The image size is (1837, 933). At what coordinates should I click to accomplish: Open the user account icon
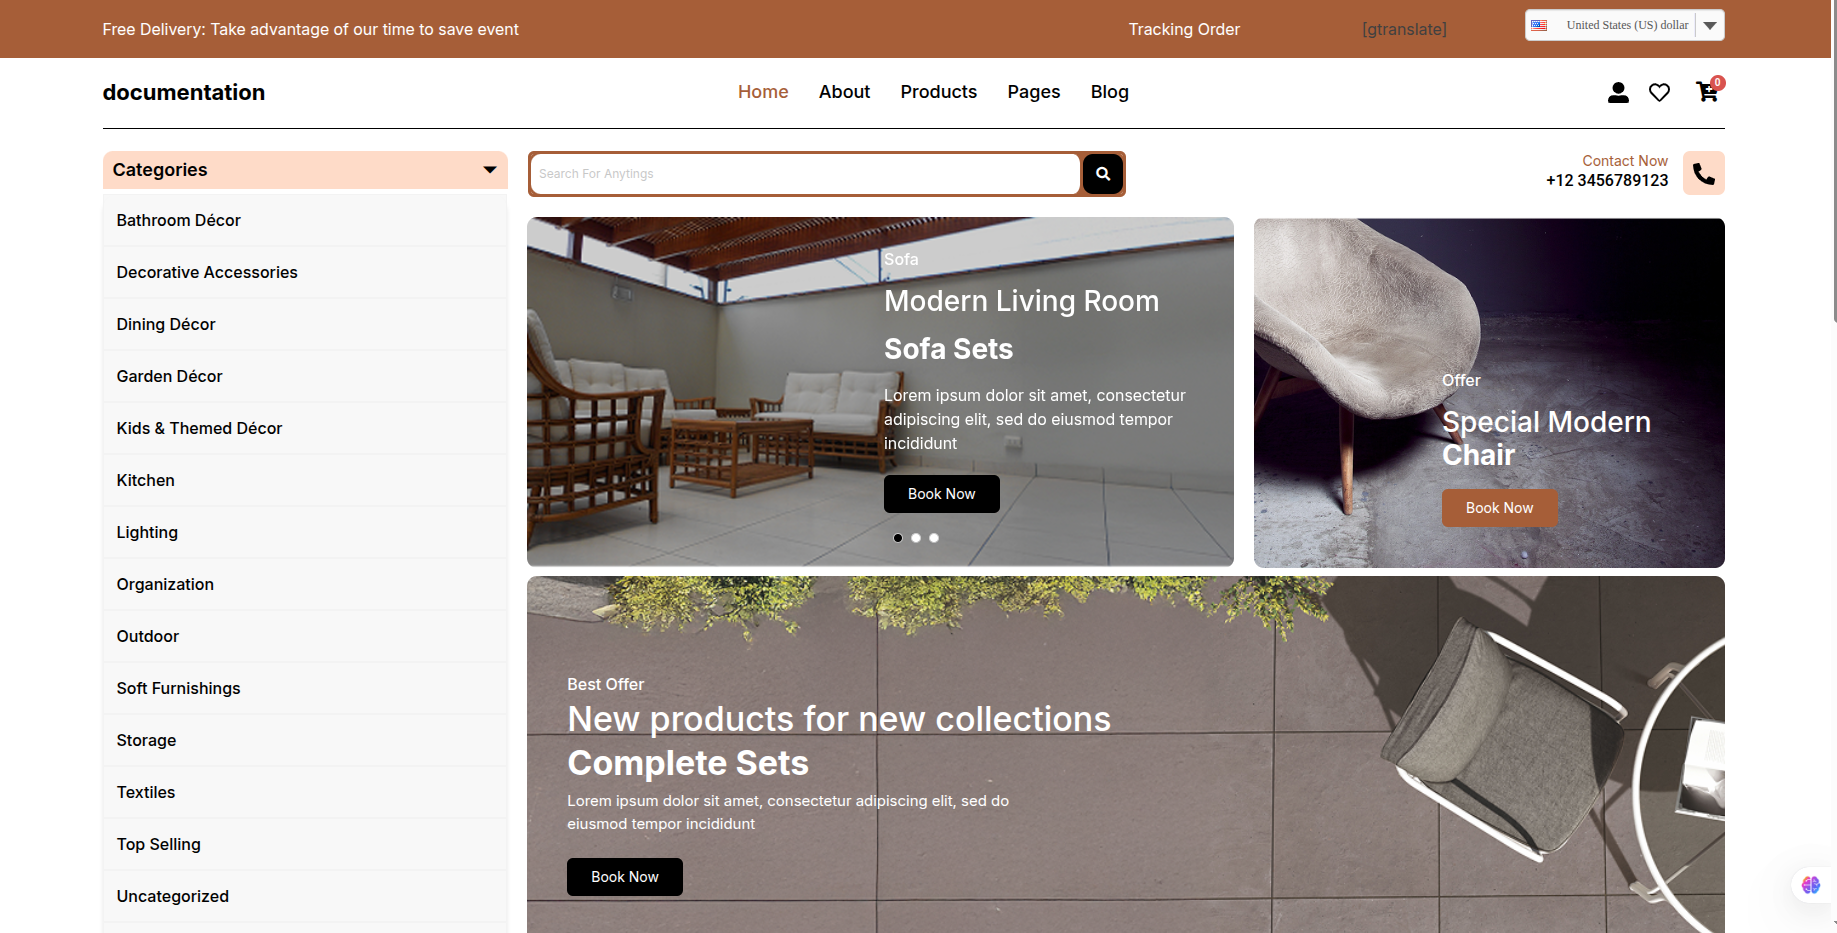click(1618, 92)
